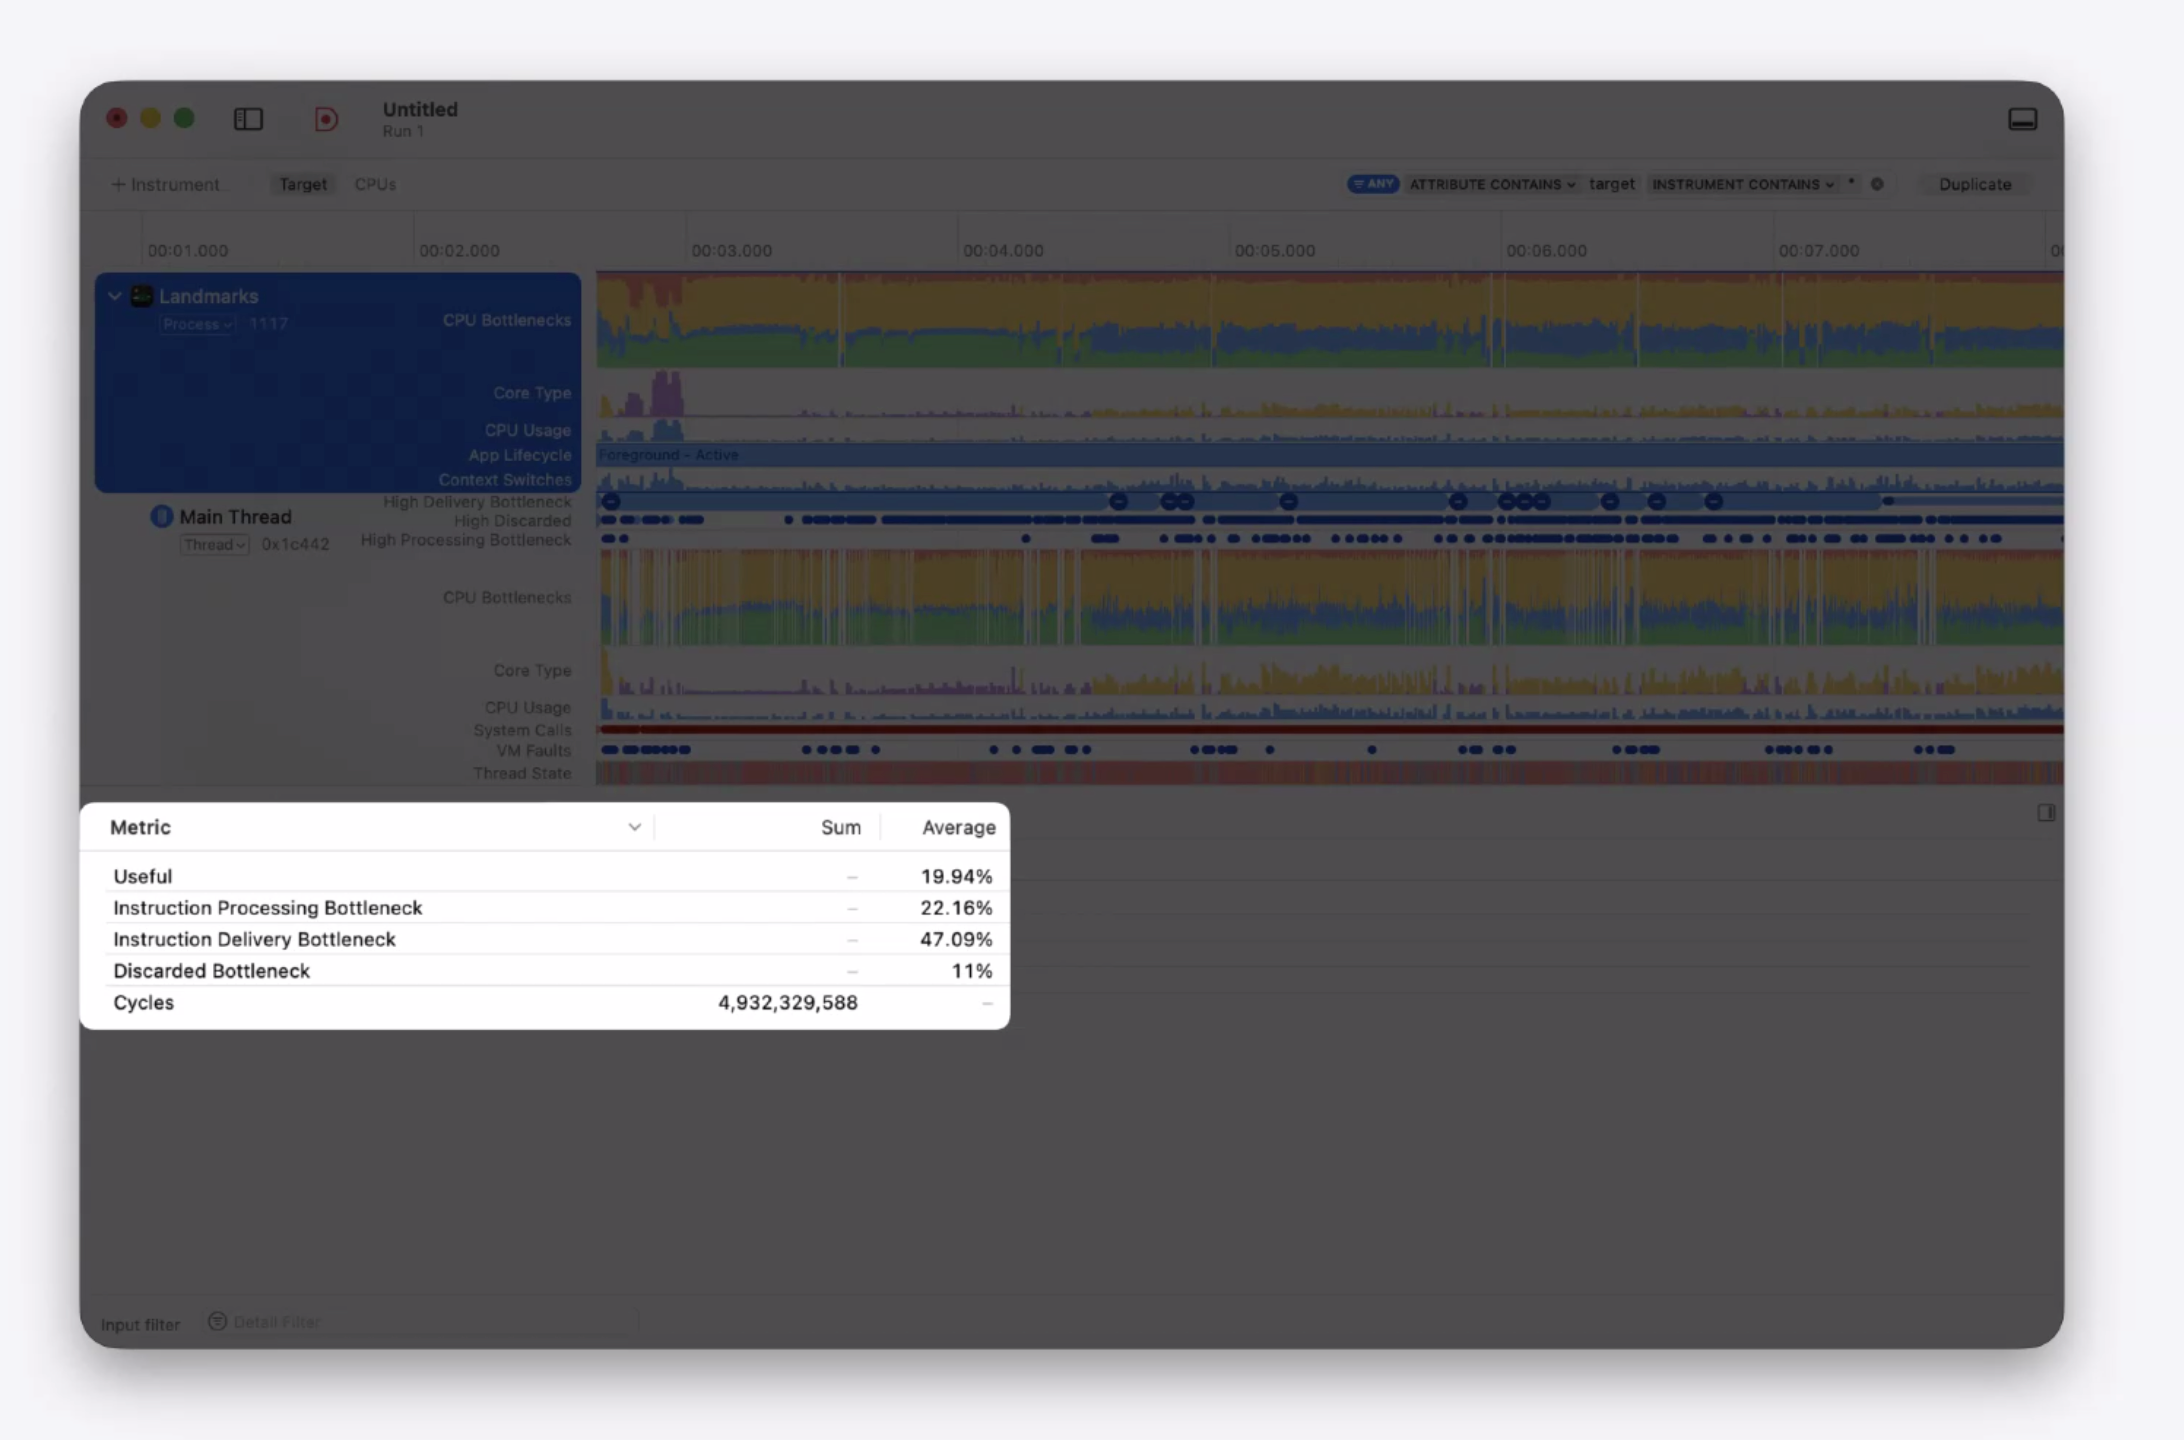Click the add Instrument button

166,184
